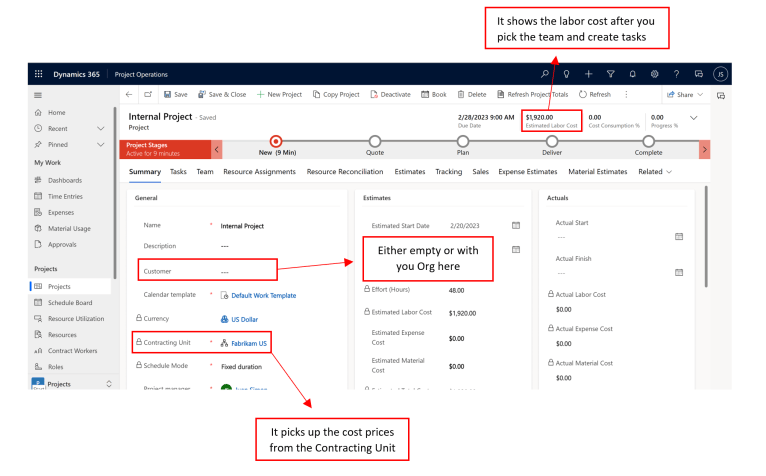Open Resource Reconciliation tab
766x476 pixels.
[x=345, y=172]
